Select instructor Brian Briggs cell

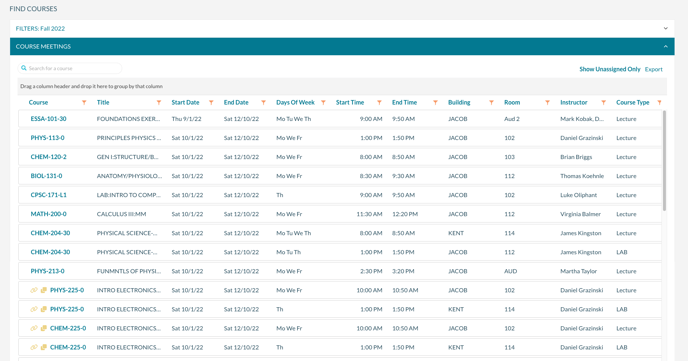pyautogui.click(x=576, y=157)
